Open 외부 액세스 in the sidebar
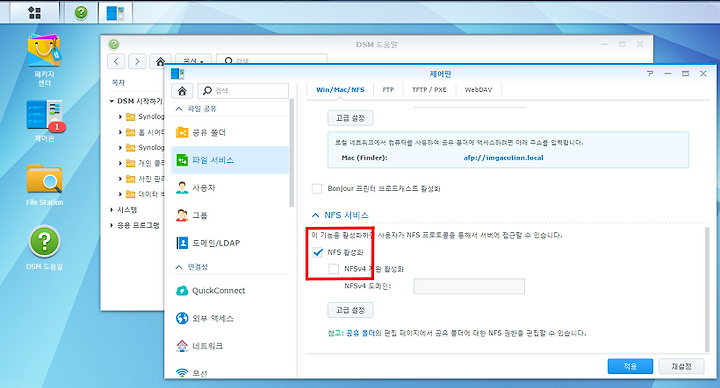720x388 pixels. [230, 318]
